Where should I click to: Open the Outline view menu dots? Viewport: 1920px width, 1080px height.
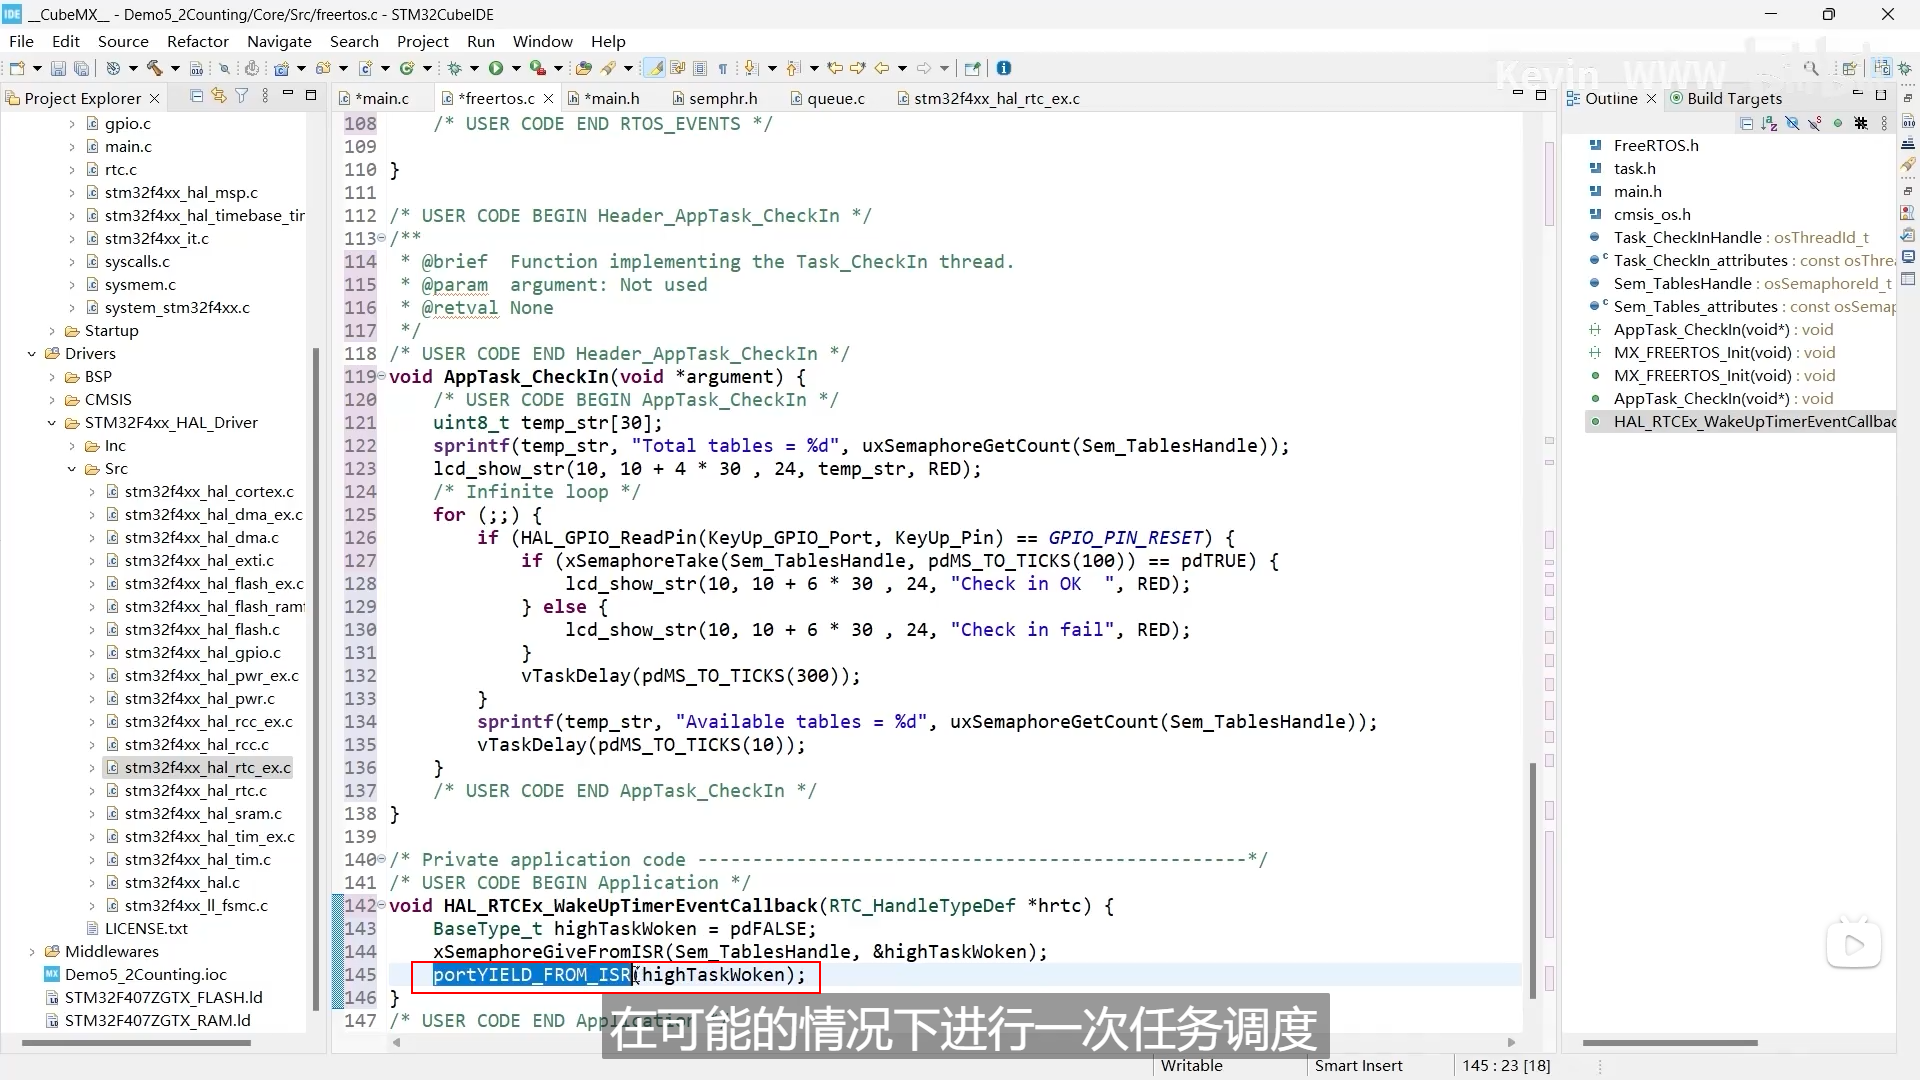pyautogui.click(x=1884, y=124)
